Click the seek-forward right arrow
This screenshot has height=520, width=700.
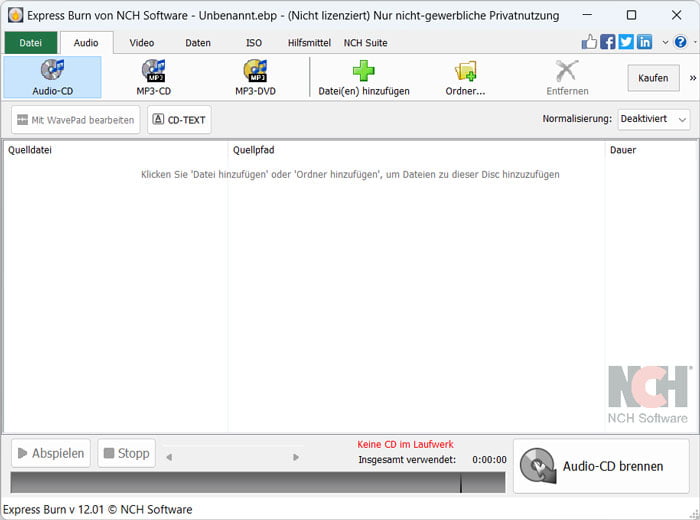click(296, 457)
